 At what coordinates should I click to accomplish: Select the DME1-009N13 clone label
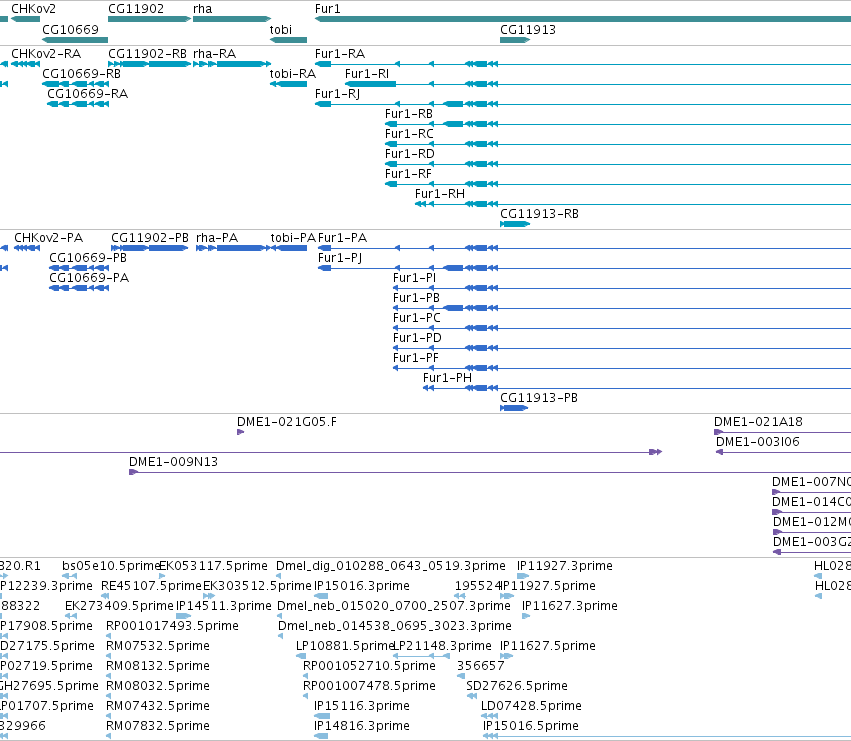173,462
